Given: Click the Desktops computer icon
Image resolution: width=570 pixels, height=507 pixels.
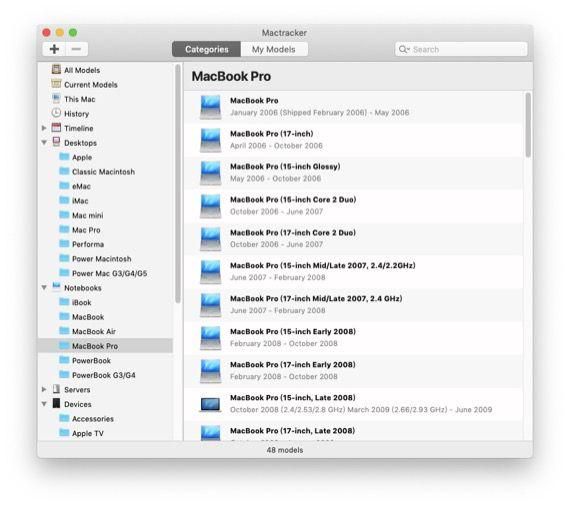Looking at the screenshot, I should [56, 142].
